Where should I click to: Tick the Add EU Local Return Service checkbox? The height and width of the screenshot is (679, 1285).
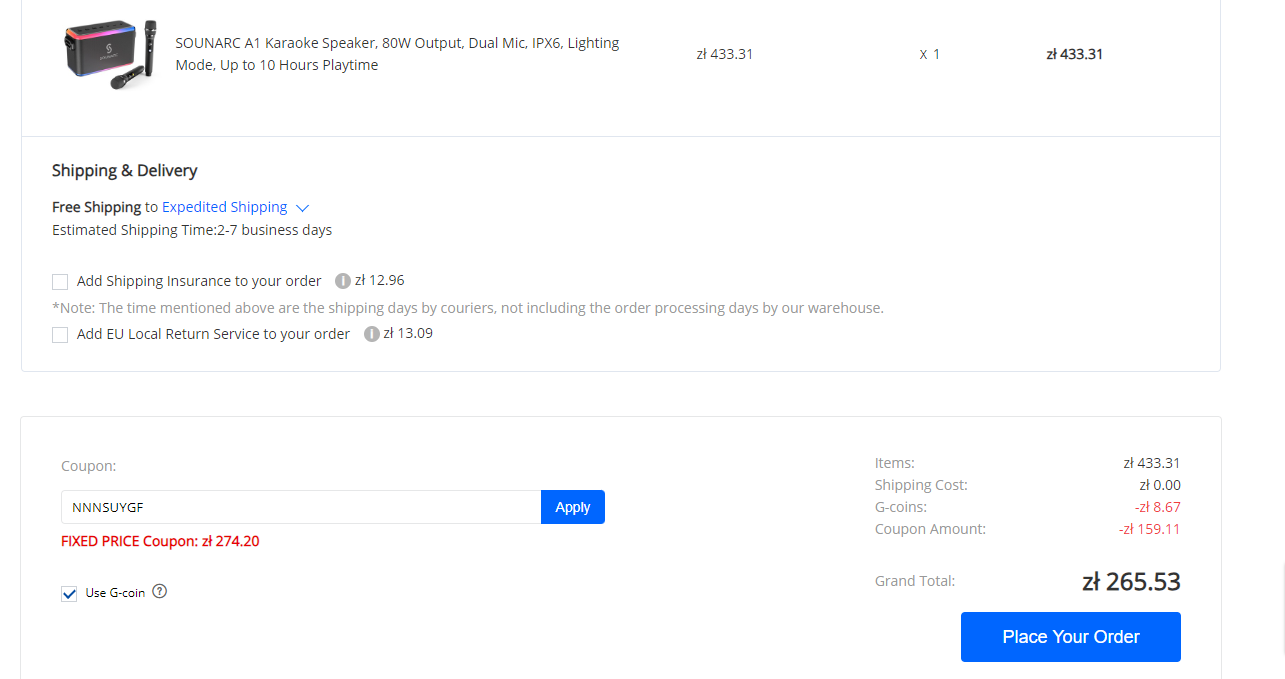click(60, 335)
